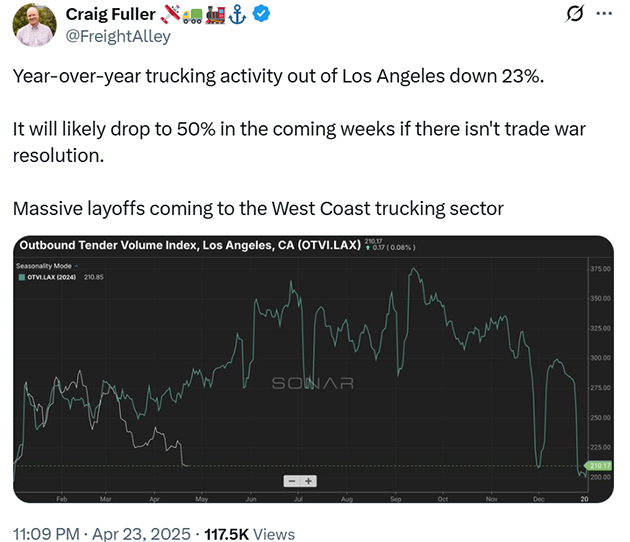The height and width of the screenshot is (542, 630).
Task: Click the OTVI.LAX (2024) legend label
Action: coord(52,277)
